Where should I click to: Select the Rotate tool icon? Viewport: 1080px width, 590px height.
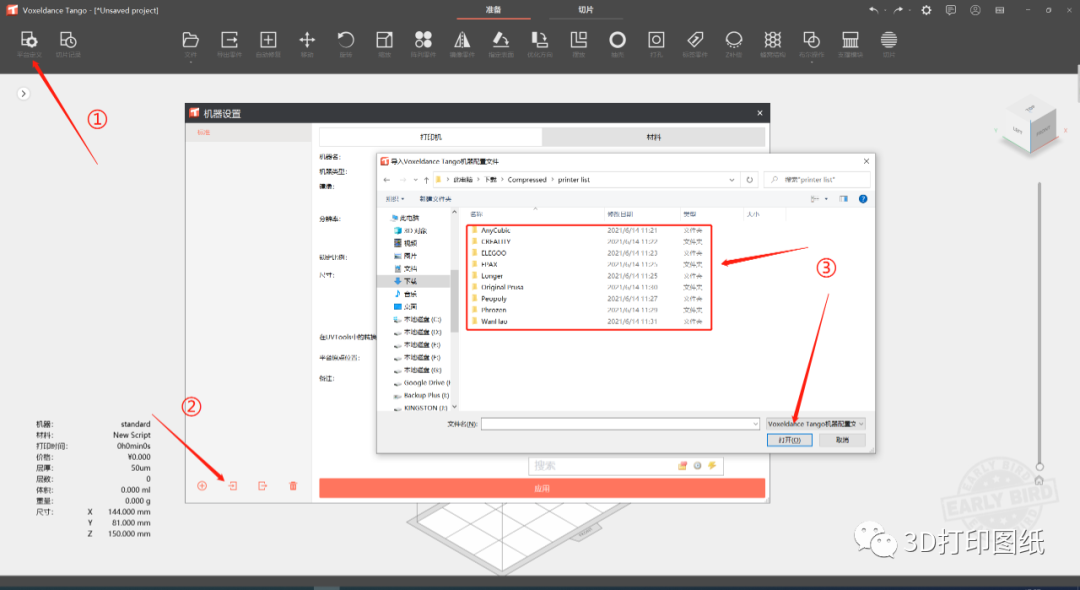tap(346, 40)
